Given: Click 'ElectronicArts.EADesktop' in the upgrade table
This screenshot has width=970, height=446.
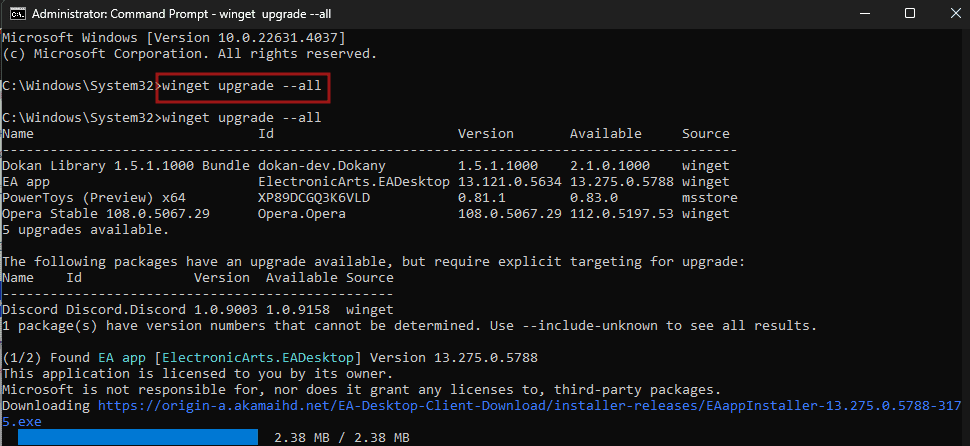Looking at the screenshot, I should (x=354, y=182).
